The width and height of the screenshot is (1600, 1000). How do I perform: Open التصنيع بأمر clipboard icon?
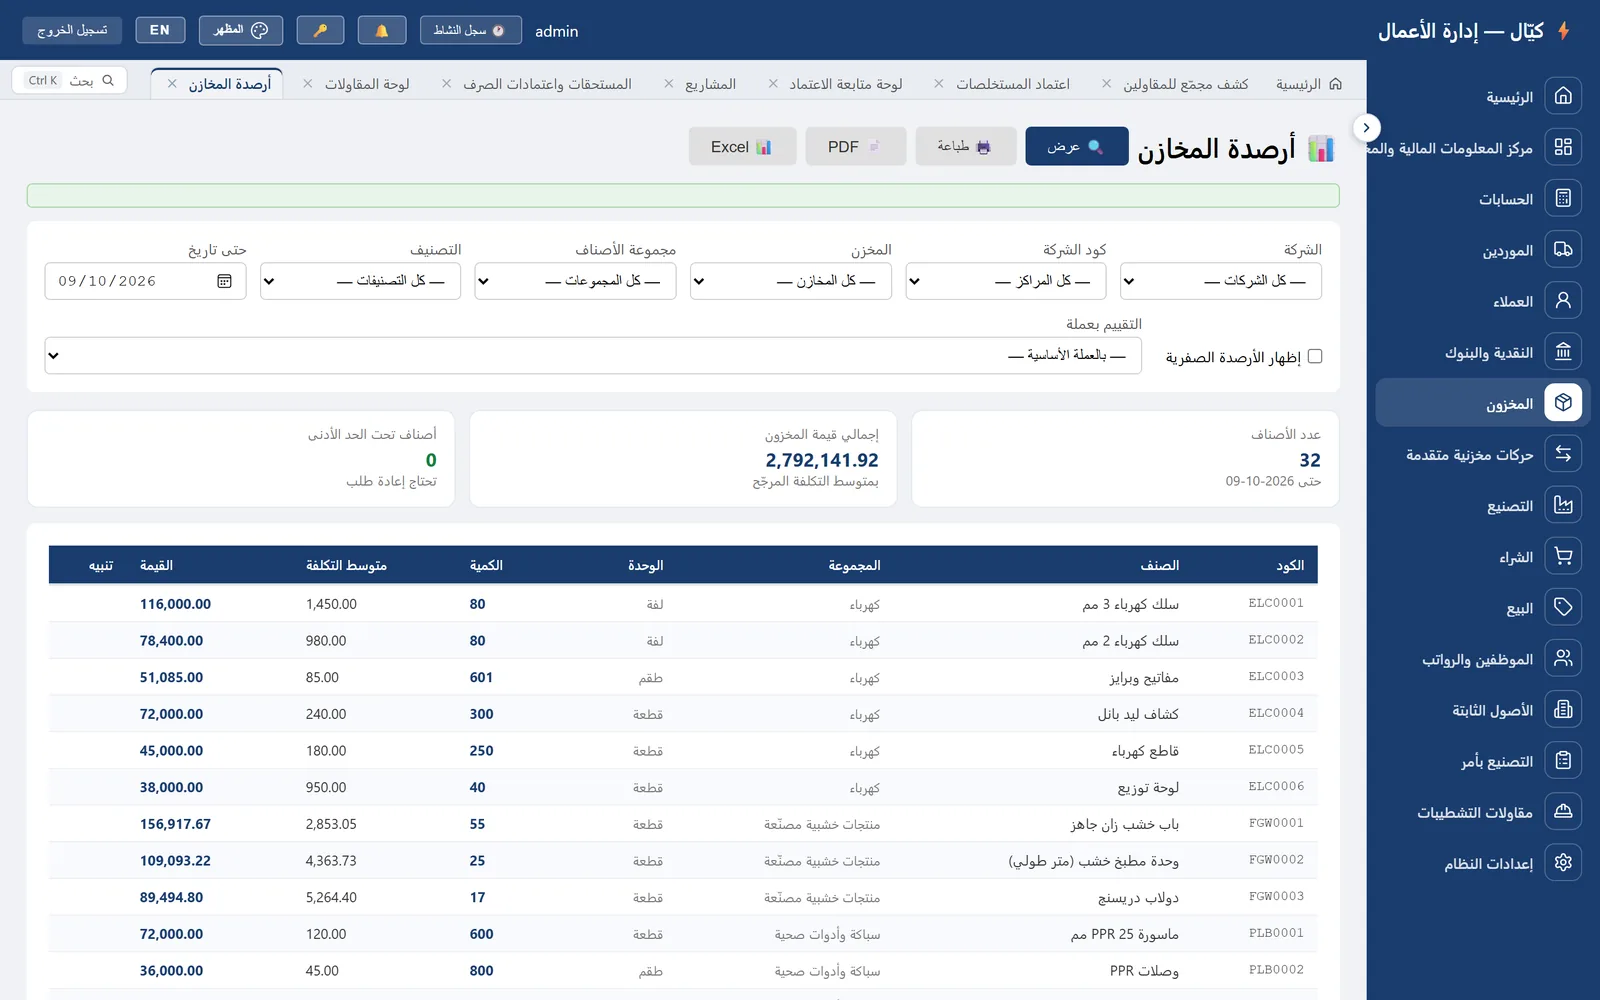tap(1563, 760)
